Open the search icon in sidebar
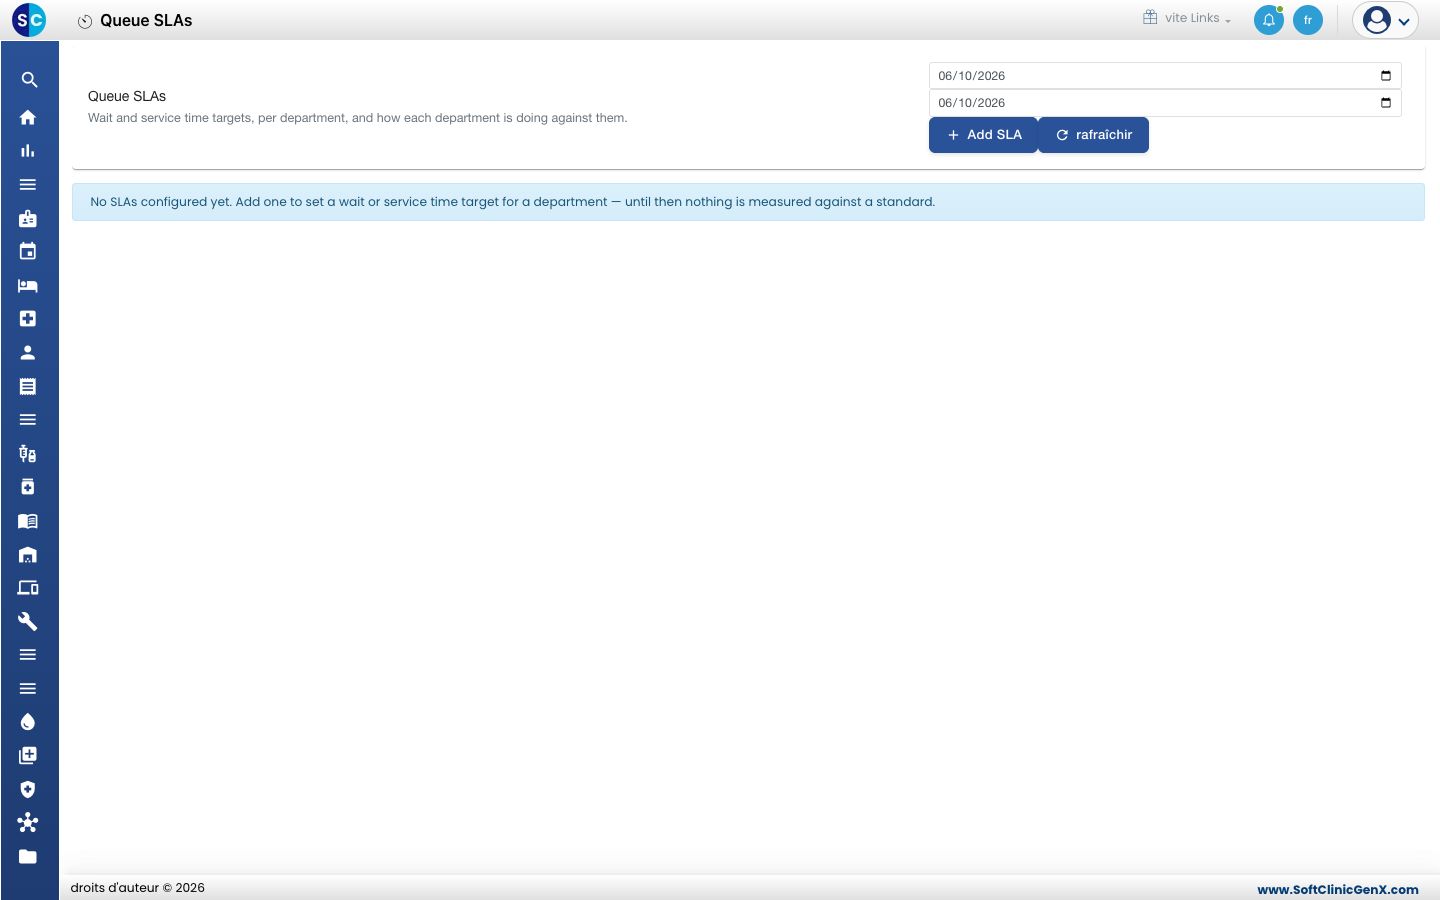The width and height of the screenshot is (1440, 900). pyautogui.click(x=29, y=80)
